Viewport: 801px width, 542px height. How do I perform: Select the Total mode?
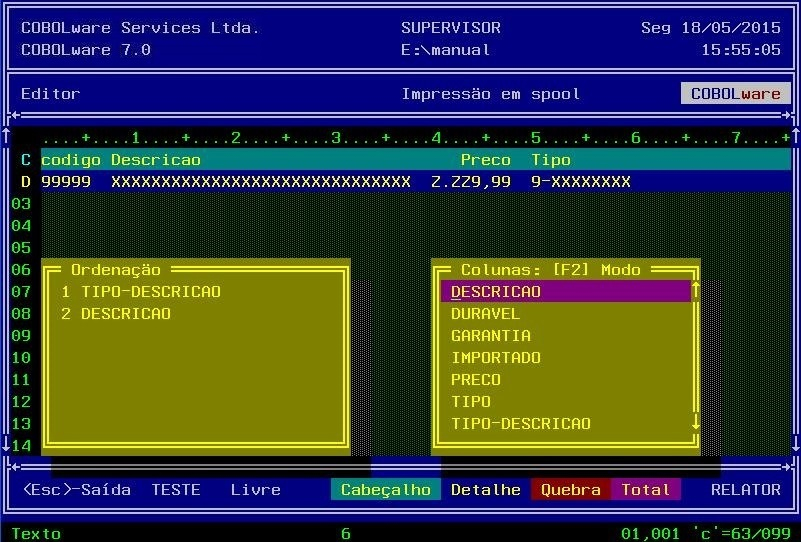[646, 489]
